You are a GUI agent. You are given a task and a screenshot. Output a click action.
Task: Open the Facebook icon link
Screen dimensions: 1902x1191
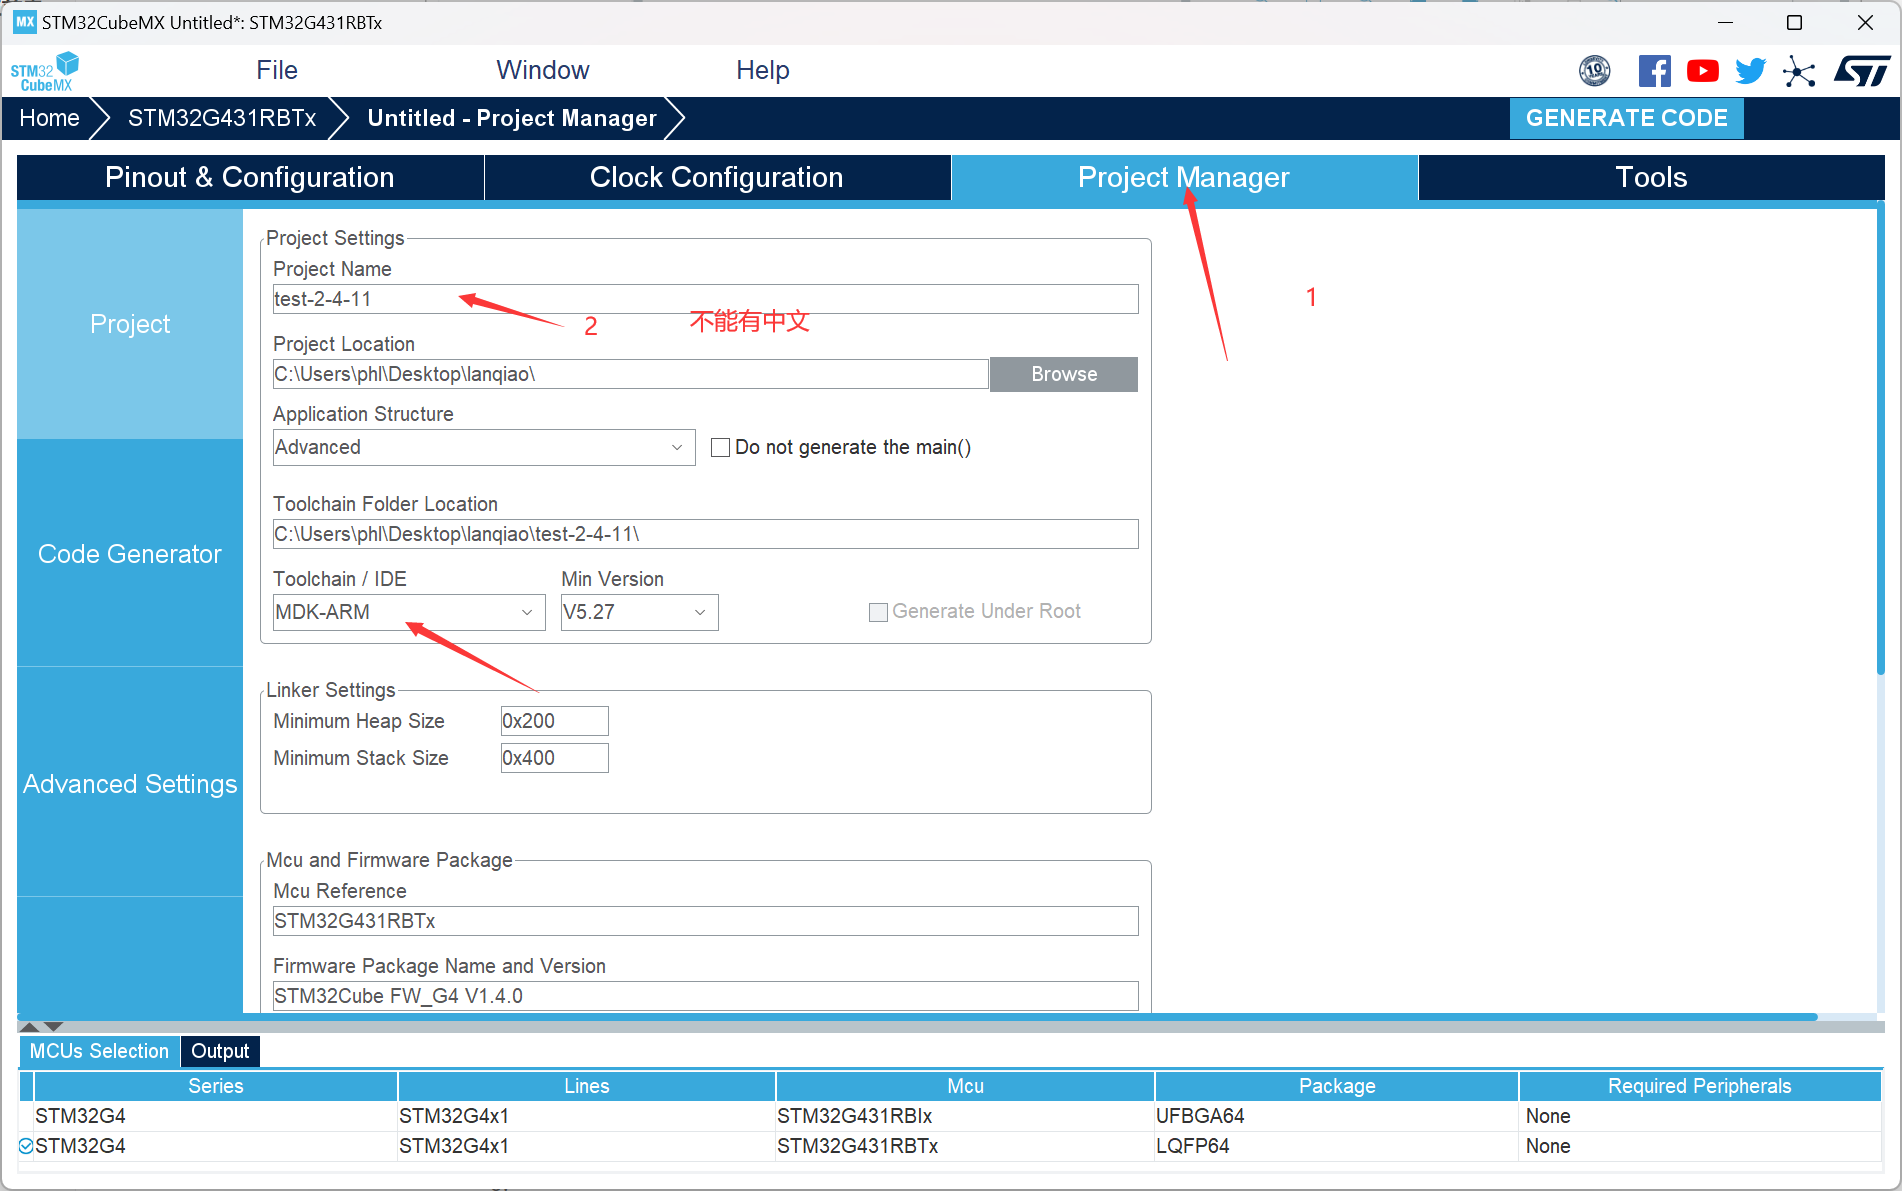point(1655,71)
